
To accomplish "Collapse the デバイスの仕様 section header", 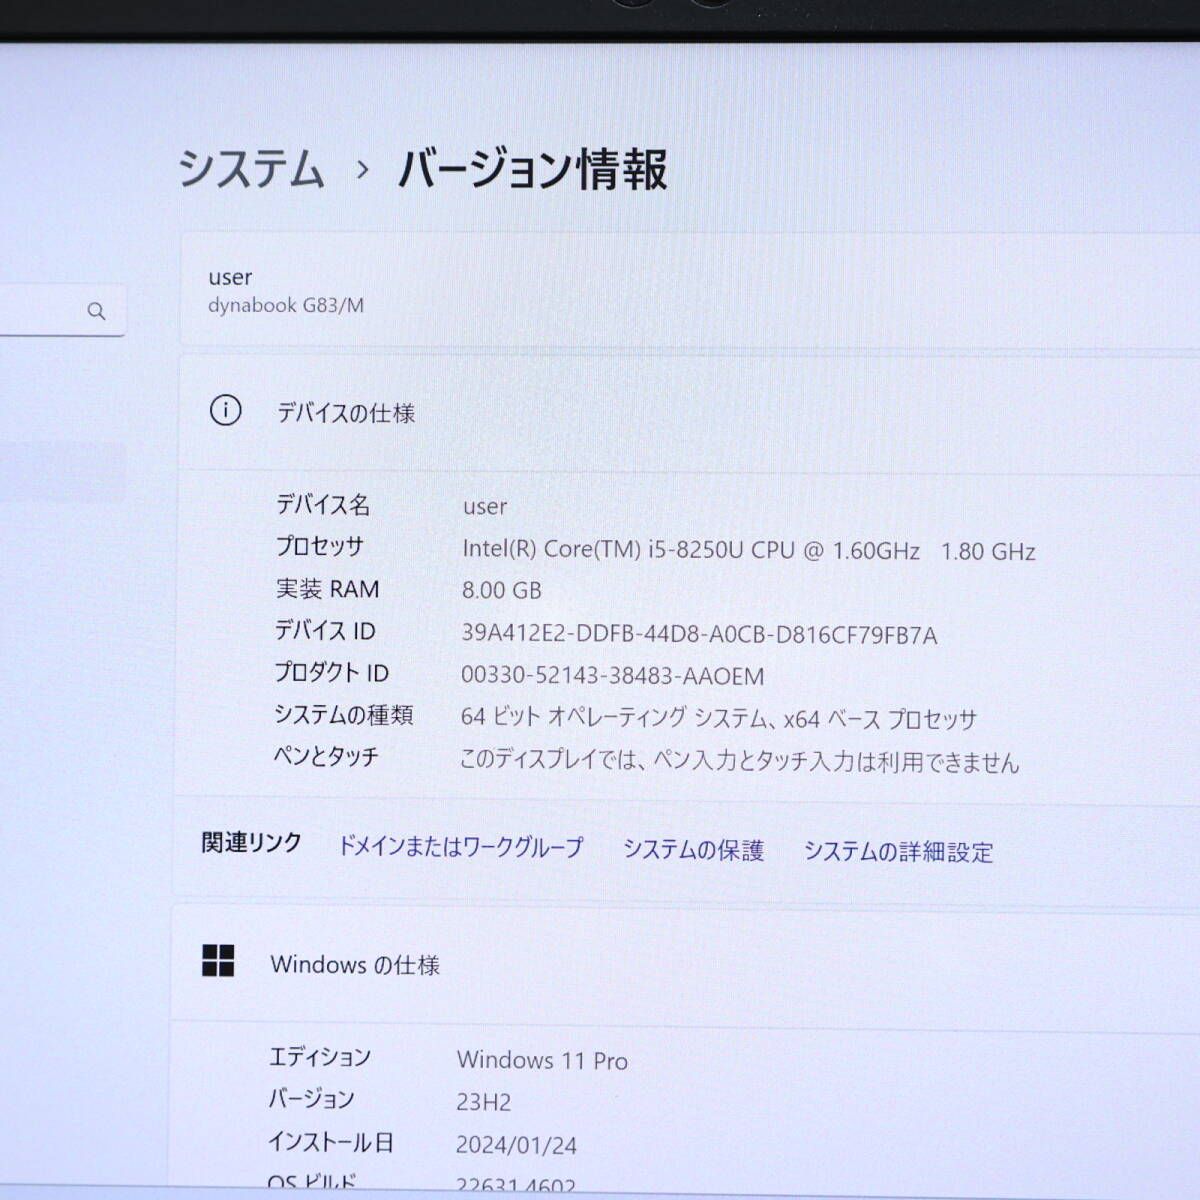I will coord(690,412).
